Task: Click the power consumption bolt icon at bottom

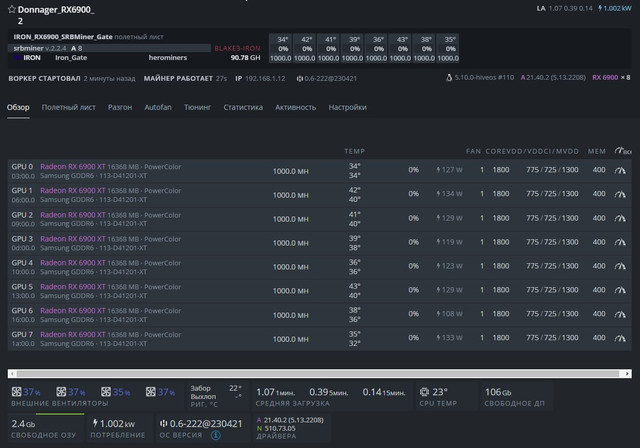Action: pos(95,423)
